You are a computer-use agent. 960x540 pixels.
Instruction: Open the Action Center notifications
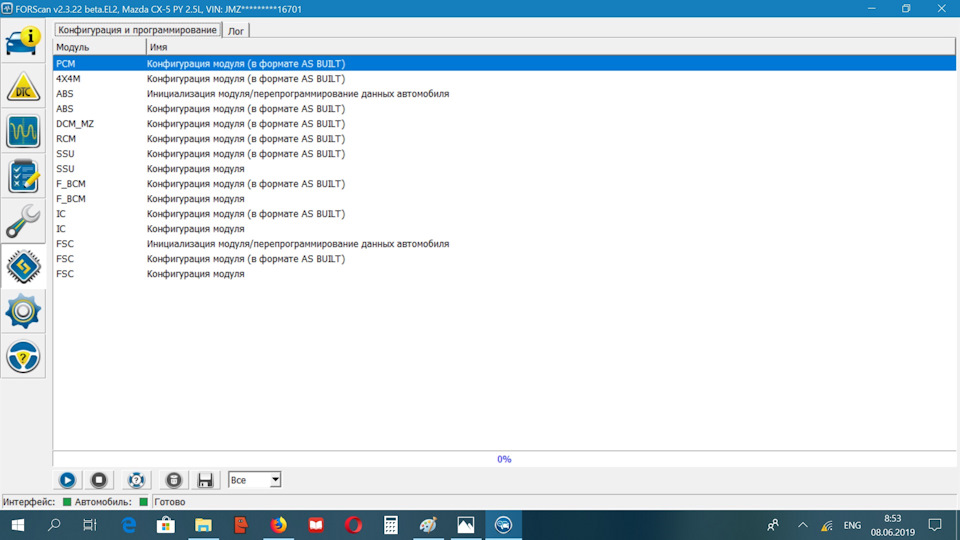tap(935, 525)
